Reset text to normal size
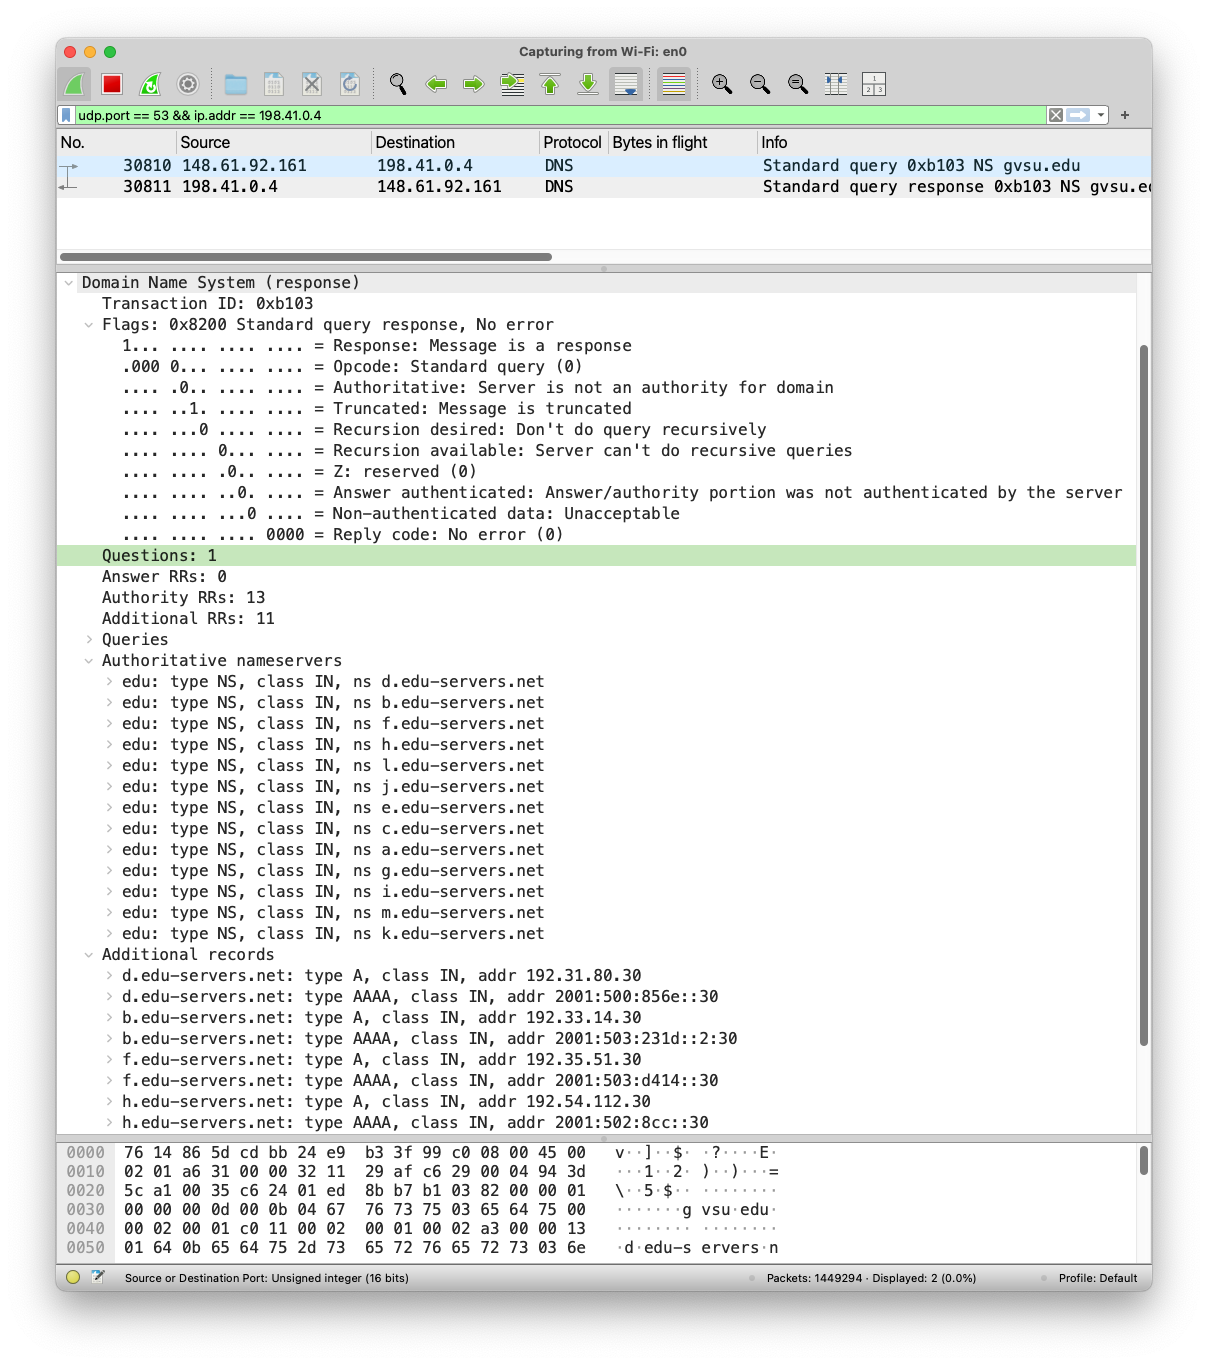The height and width of the screenshot is (1365, 1208). (x=798, y=84)
